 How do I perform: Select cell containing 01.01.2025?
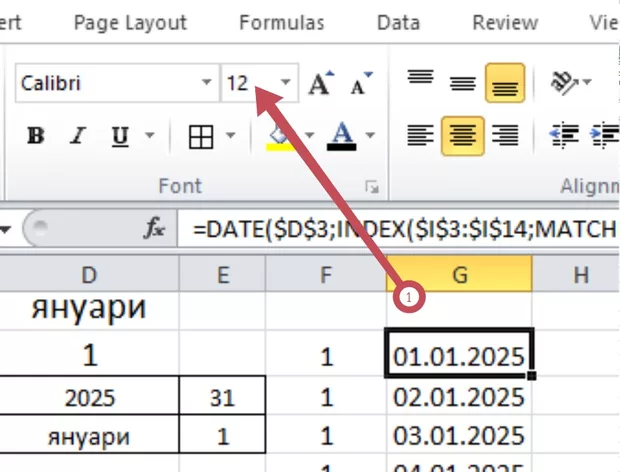click(459, 353)
